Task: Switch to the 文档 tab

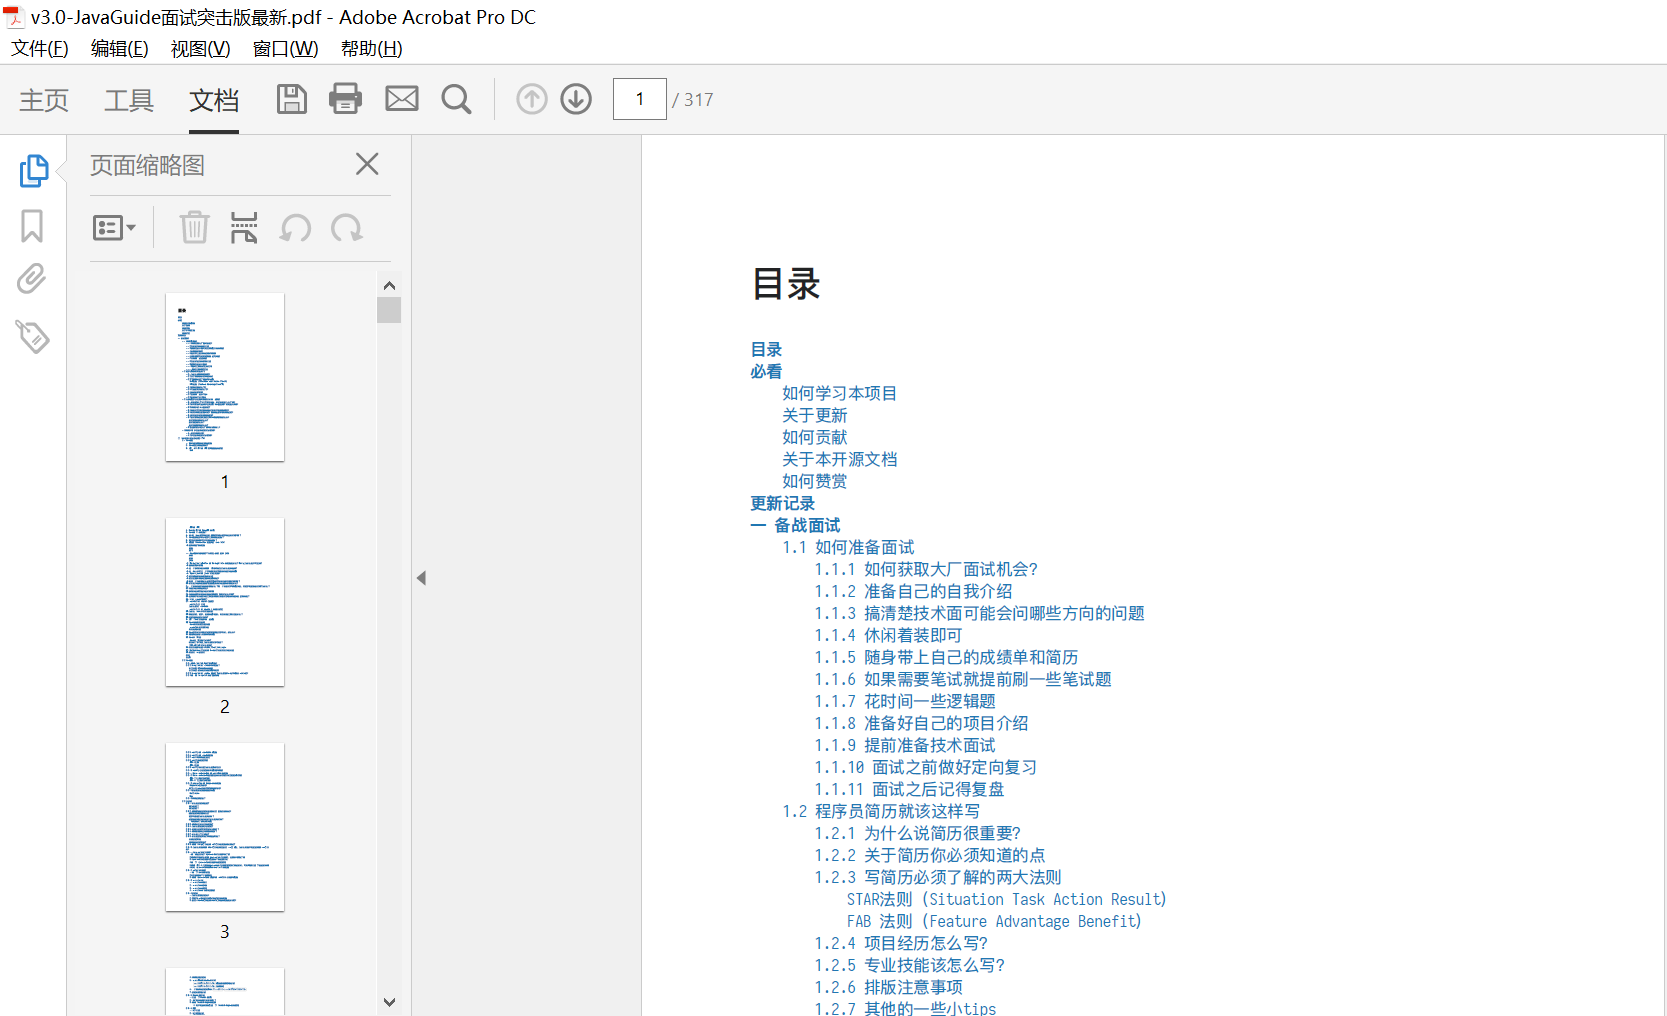Action: coord(214,100)
